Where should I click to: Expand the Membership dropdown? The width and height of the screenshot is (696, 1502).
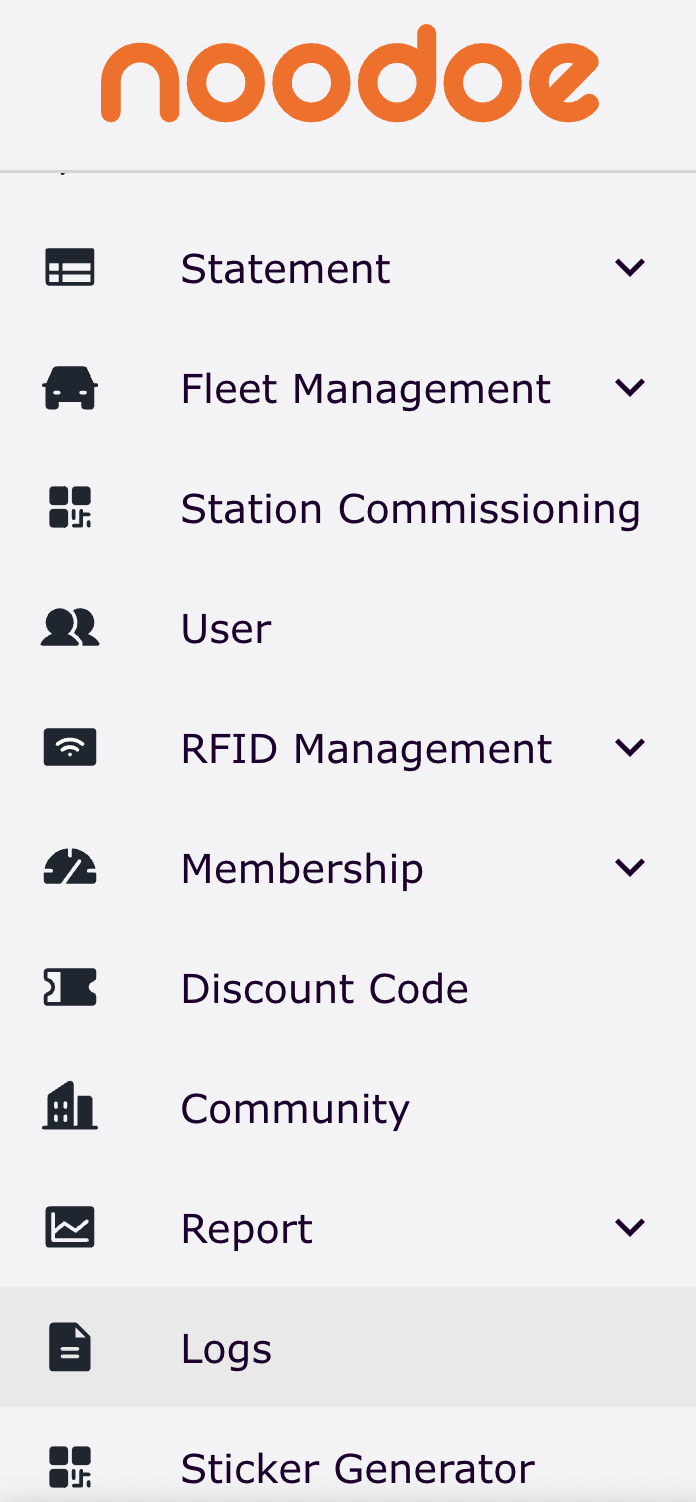pyautogui.click(x=630, y=867)
